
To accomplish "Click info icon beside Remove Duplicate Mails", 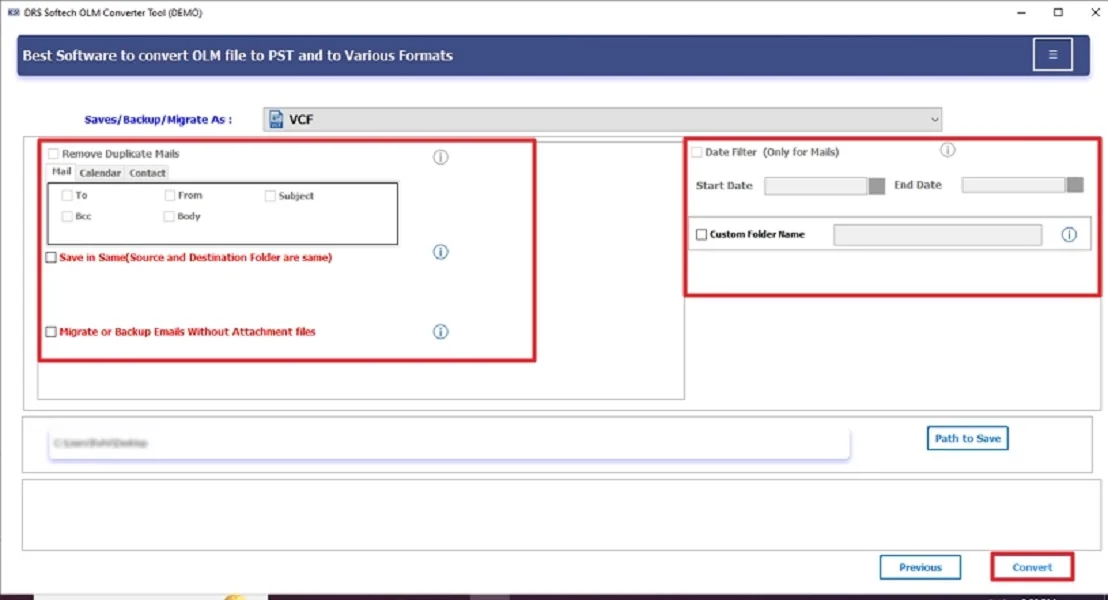I will (440, 157).
